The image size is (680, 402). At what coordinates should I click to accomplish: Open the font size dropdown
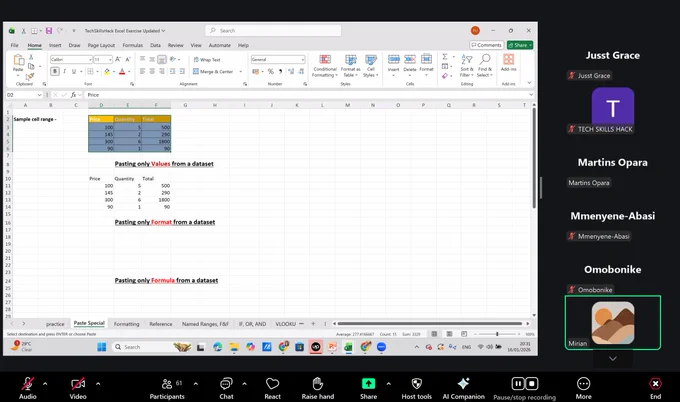tap(111, 59)
